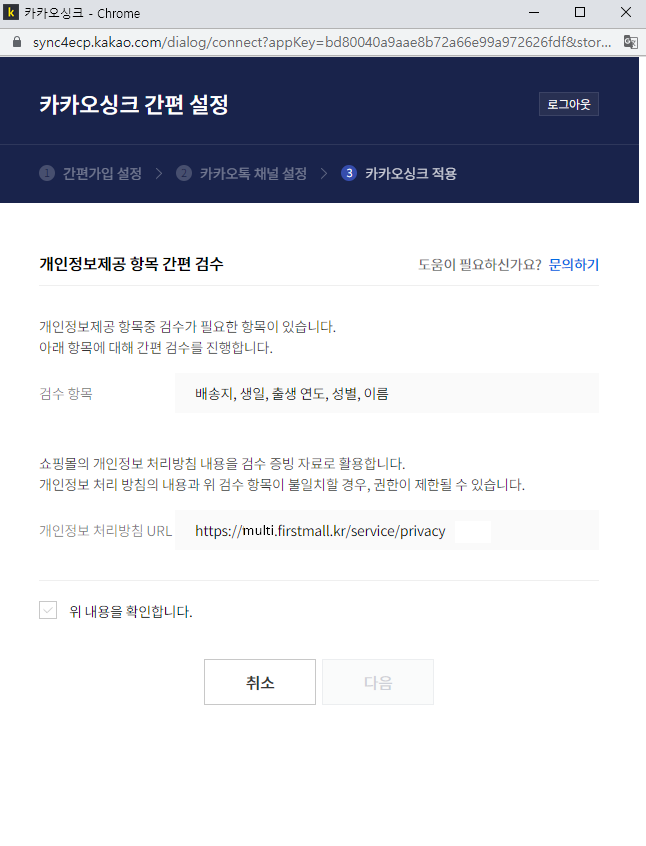Click the '개인정보제공 항목 간편 검수' heading
This screenshot has height=846, width=646.
tap(131, 264)
